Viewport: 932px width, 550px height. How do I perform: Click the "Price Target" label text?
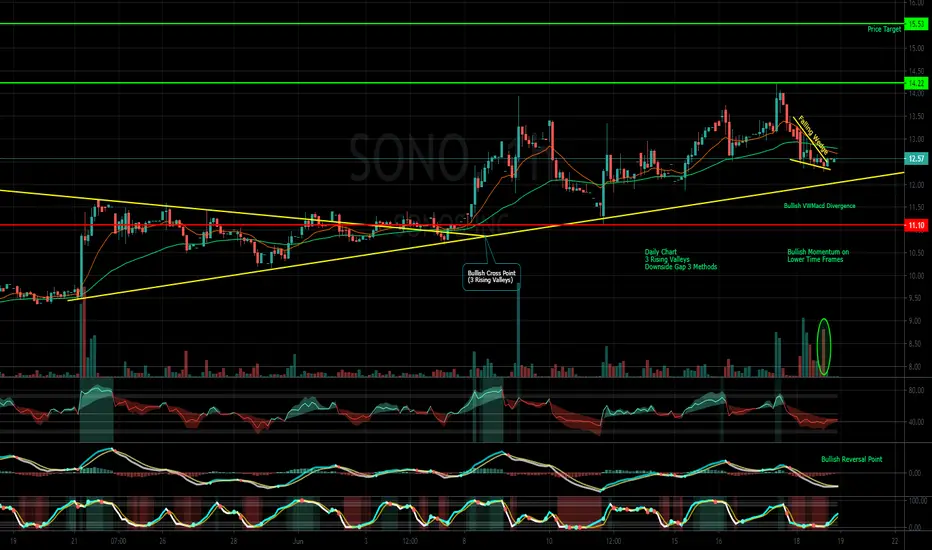pyautogui.click(x=884, y=29)
